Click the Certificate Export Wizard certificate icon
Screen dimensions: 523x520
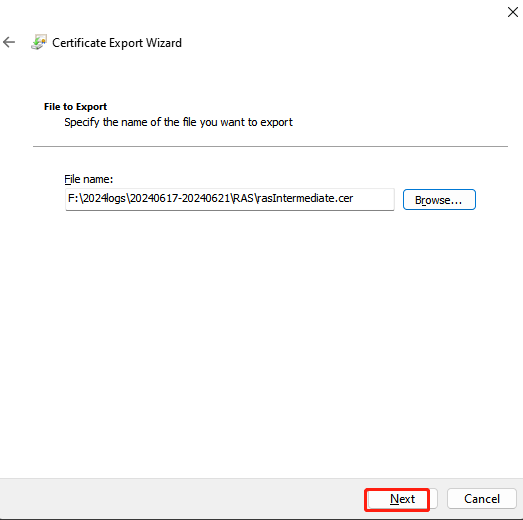click(x=39, y=42)
